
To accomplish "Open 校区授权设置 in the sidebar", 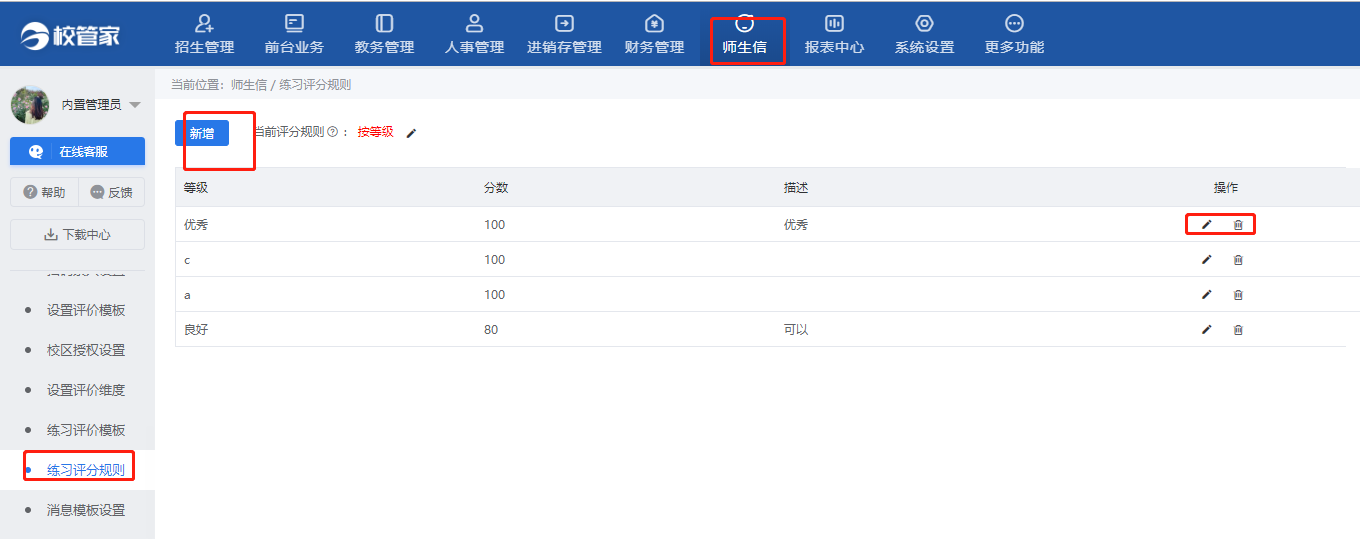I will click(x=86, y=350).
